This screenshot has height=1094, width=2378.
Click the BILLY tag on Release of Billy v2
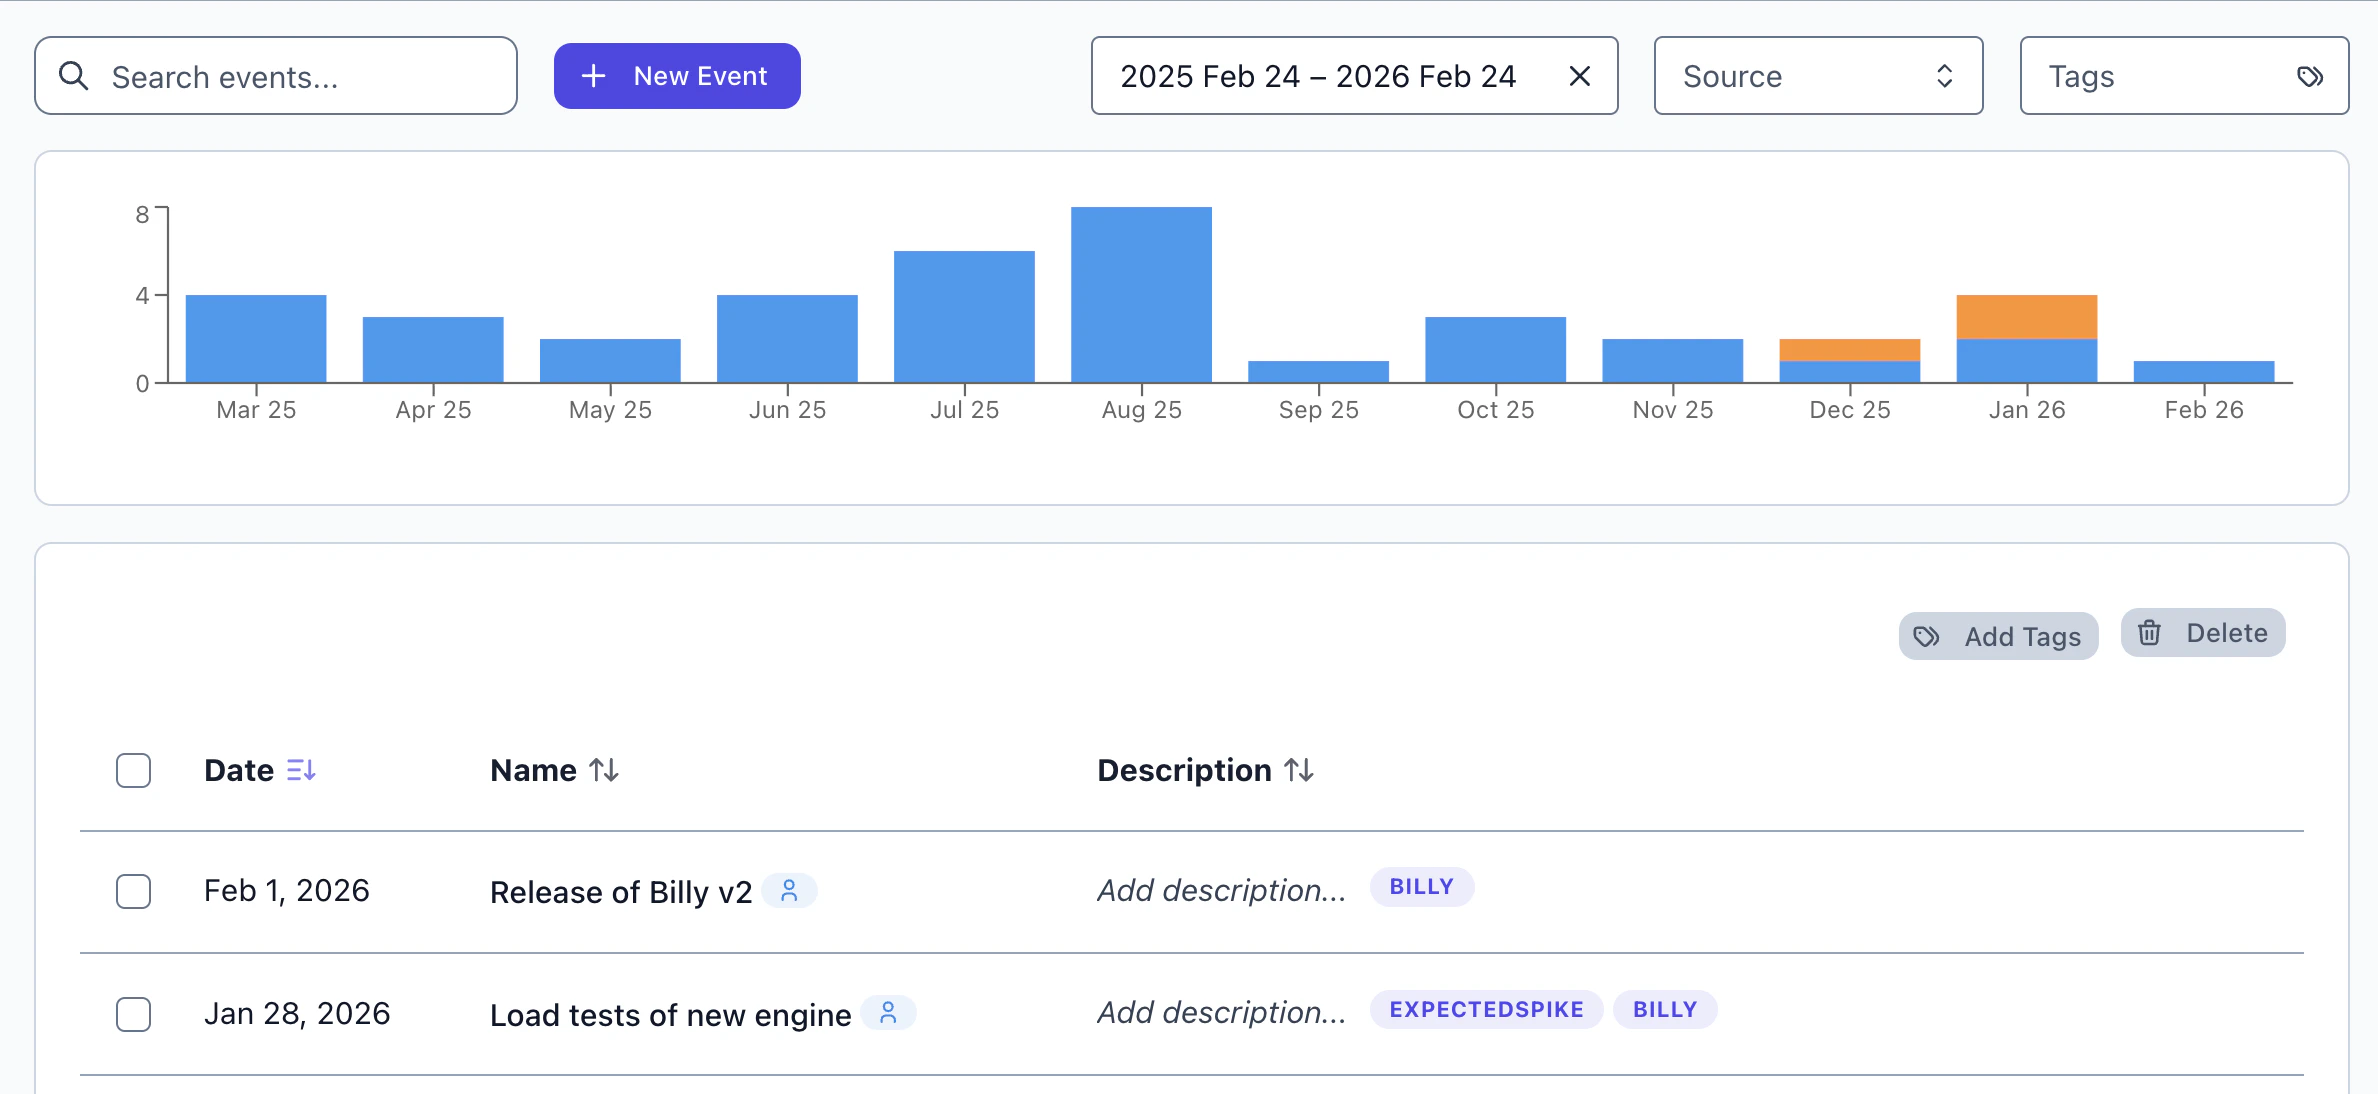tap(1422, 886)
